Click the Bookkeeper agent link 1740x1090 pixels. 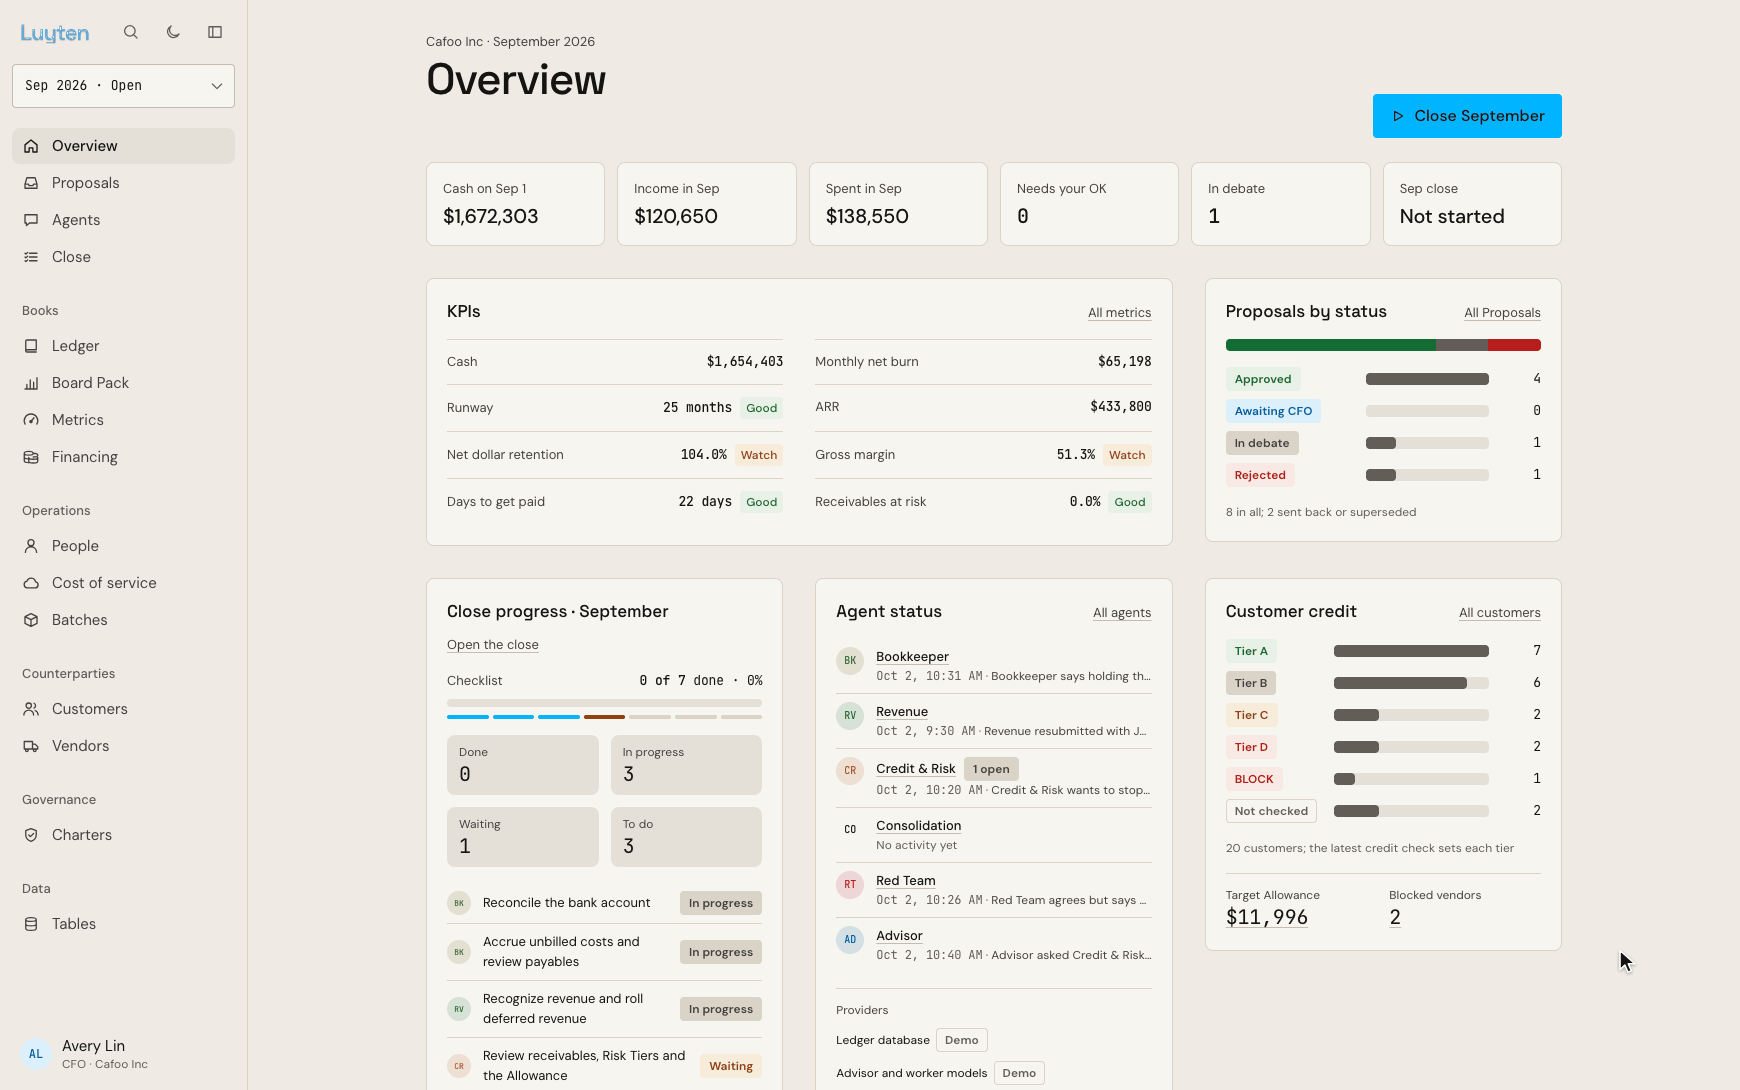click(912, 657)
